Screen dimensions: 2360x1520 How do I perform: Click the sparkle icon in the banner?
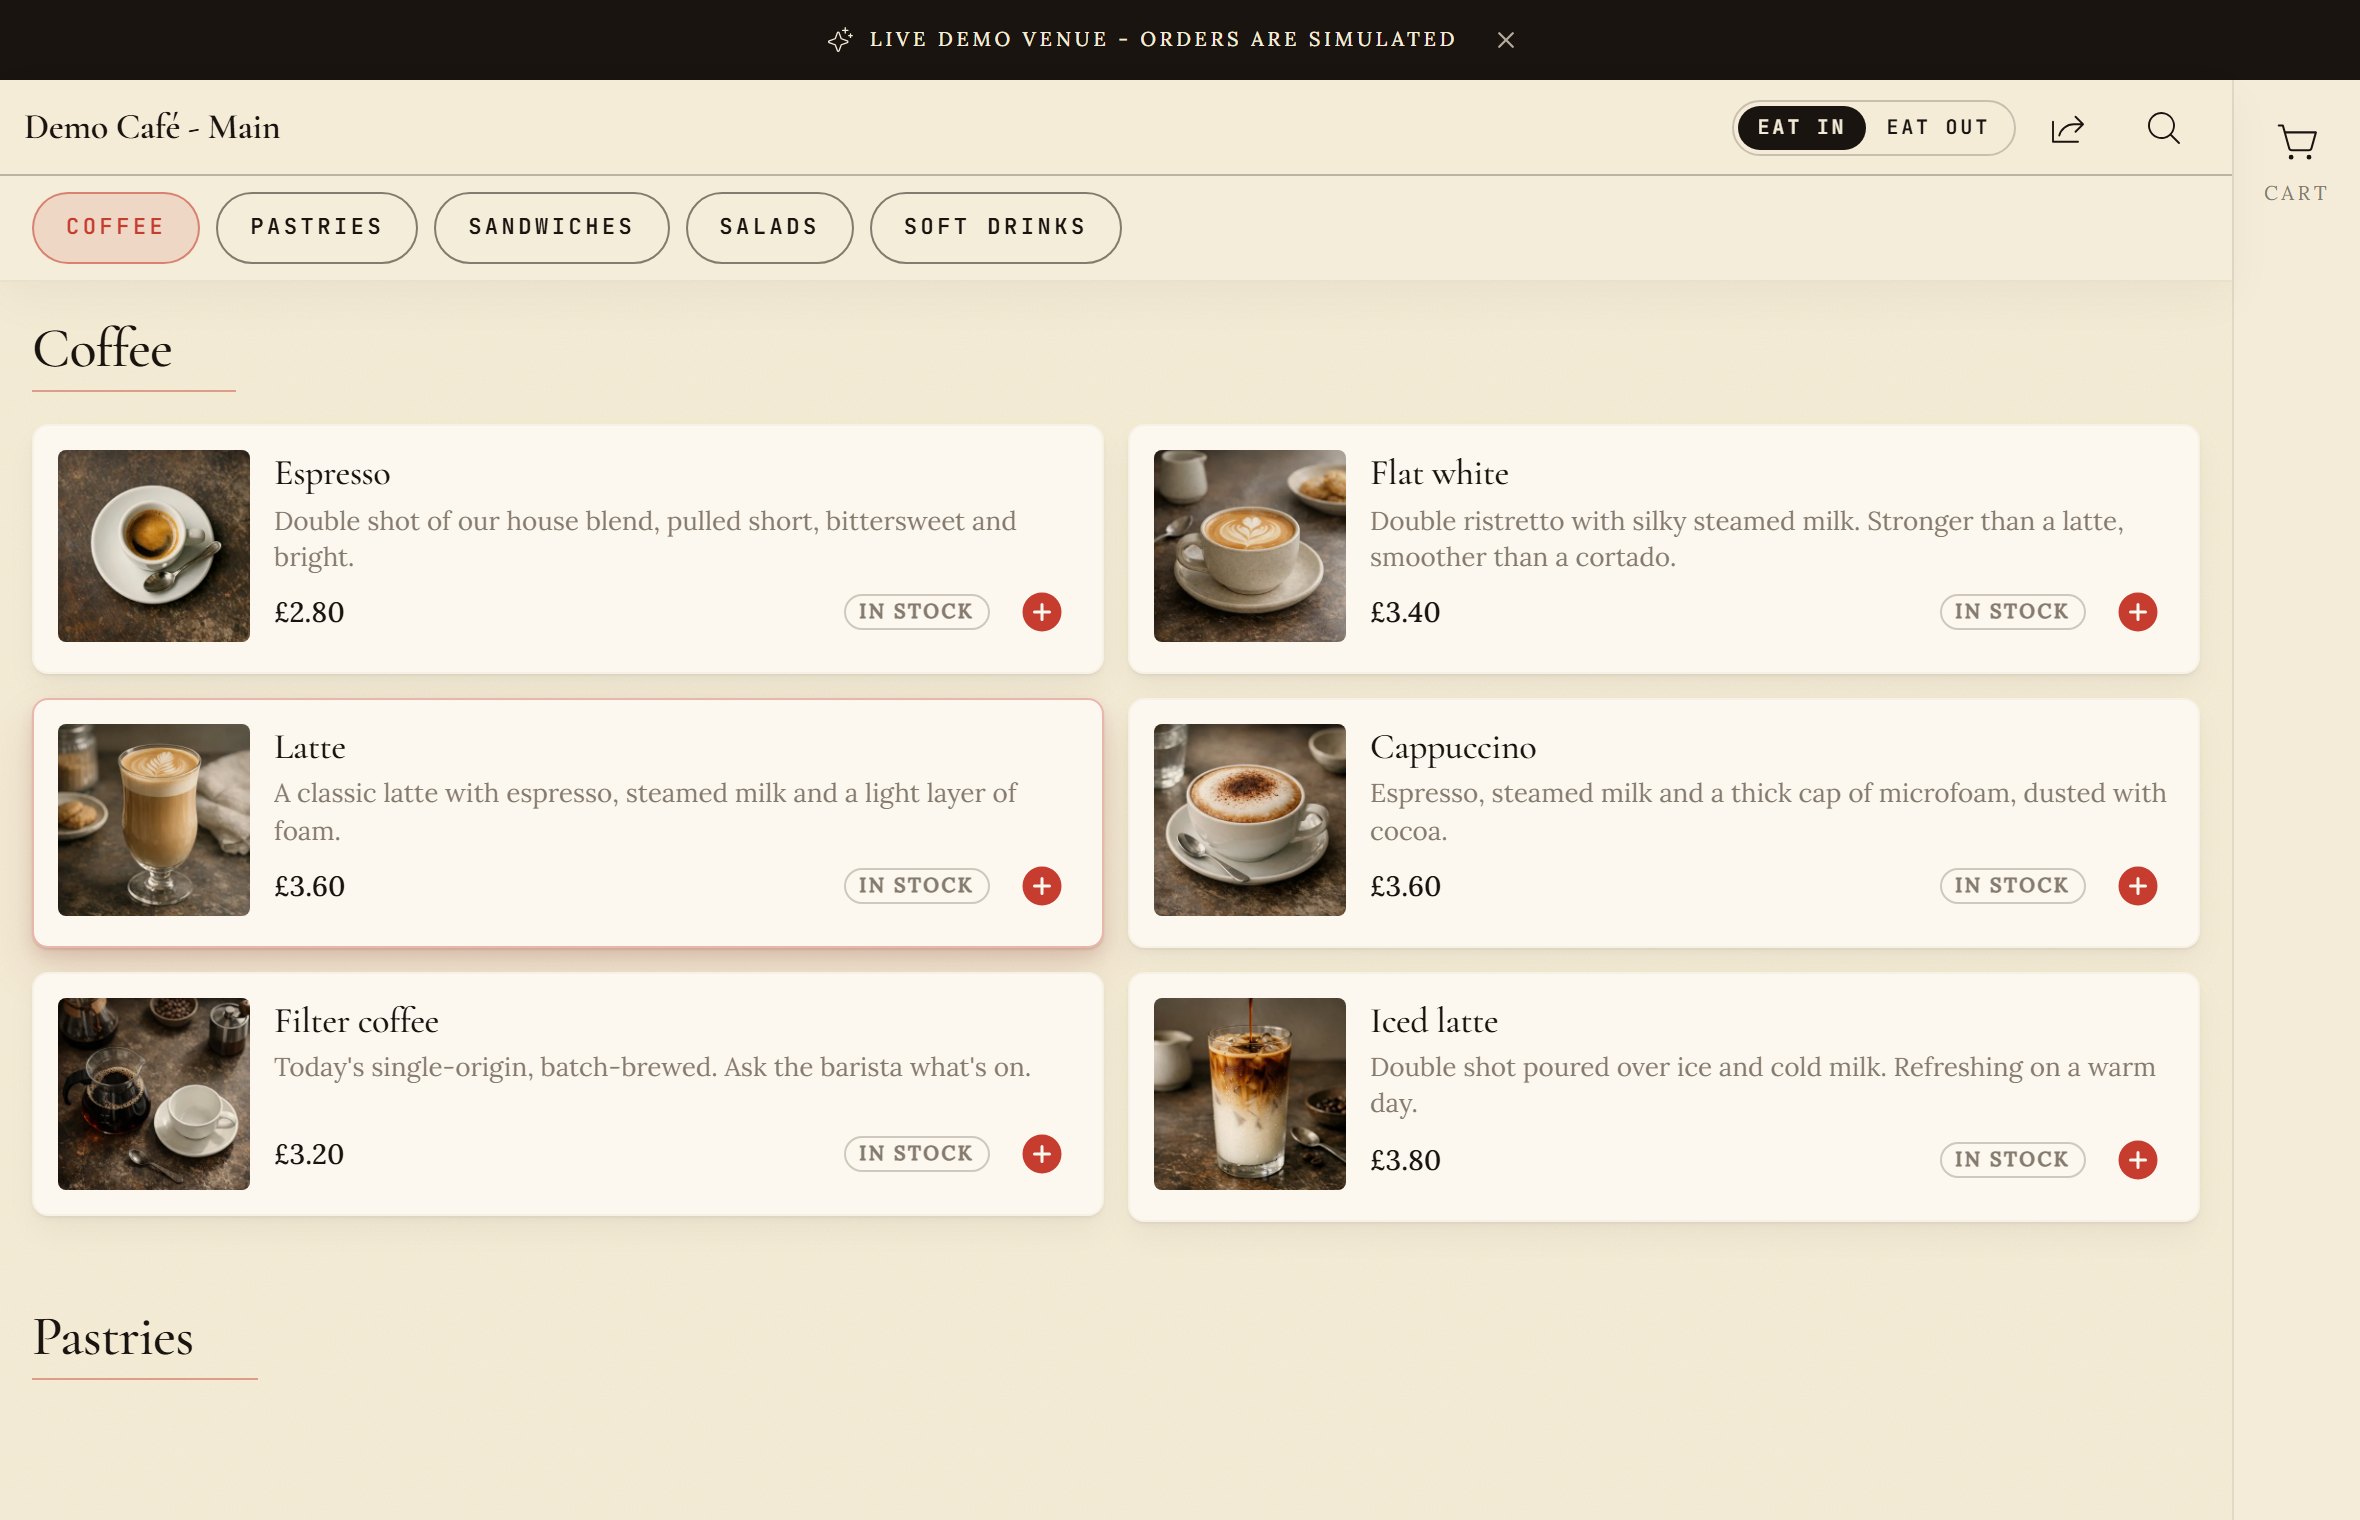pyautogui.click(x=840, y=40)
